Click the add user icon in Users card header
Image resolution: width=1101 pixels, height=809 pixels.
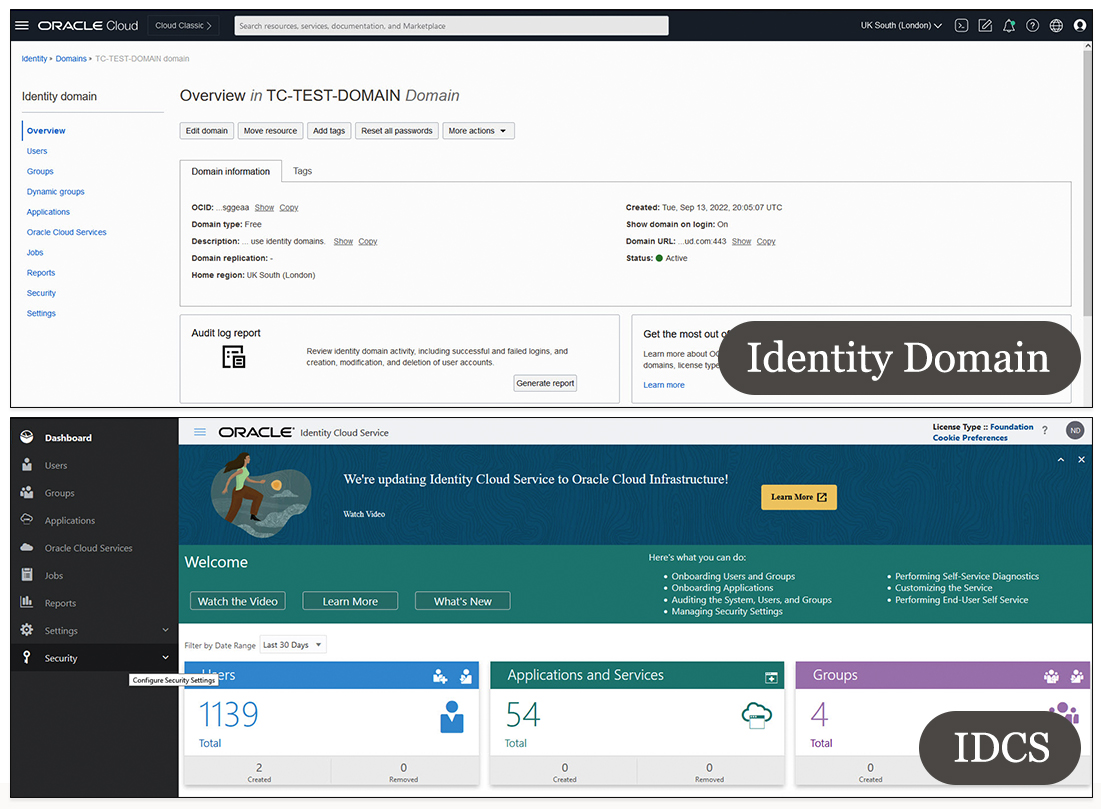[x=440, y=676]
